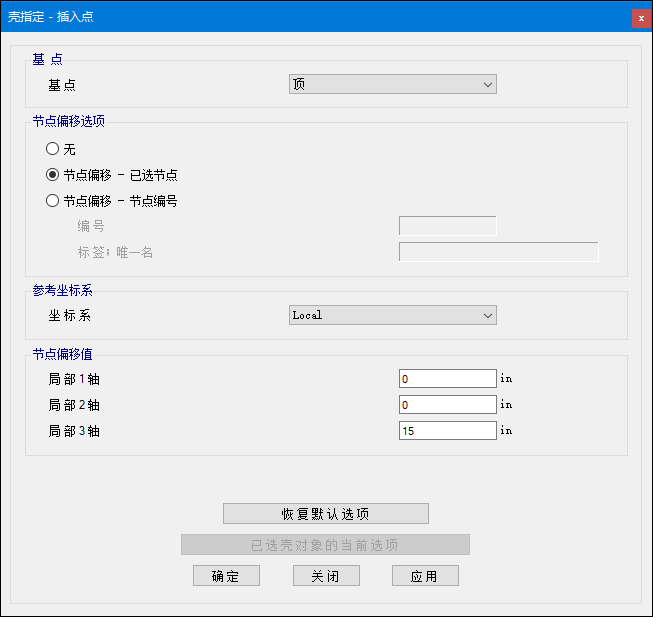Close the dialog with the red X button
Viewport: 653px width, 617px height.
coord(640,18)
